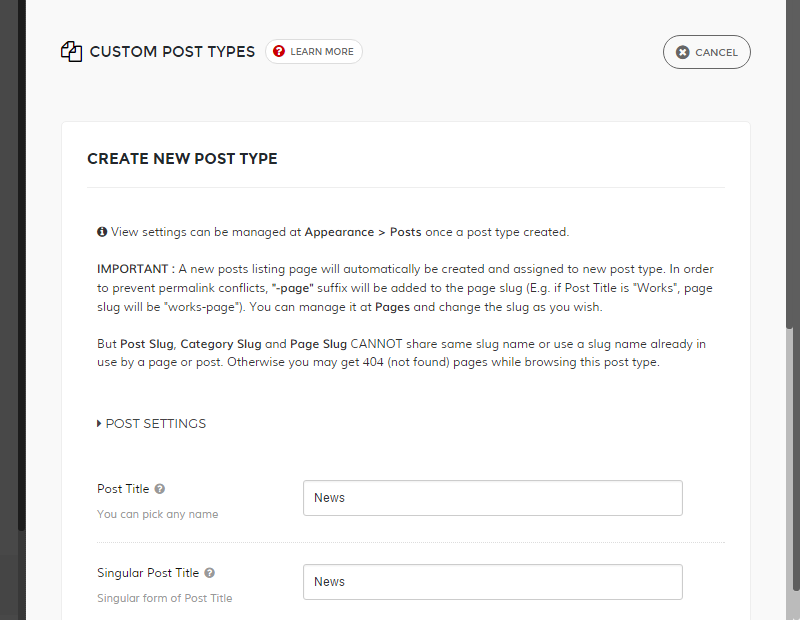This screenshot has height=620, width=800.
Task: Click the info icon before View settings
Action: [x=102, y=232]
